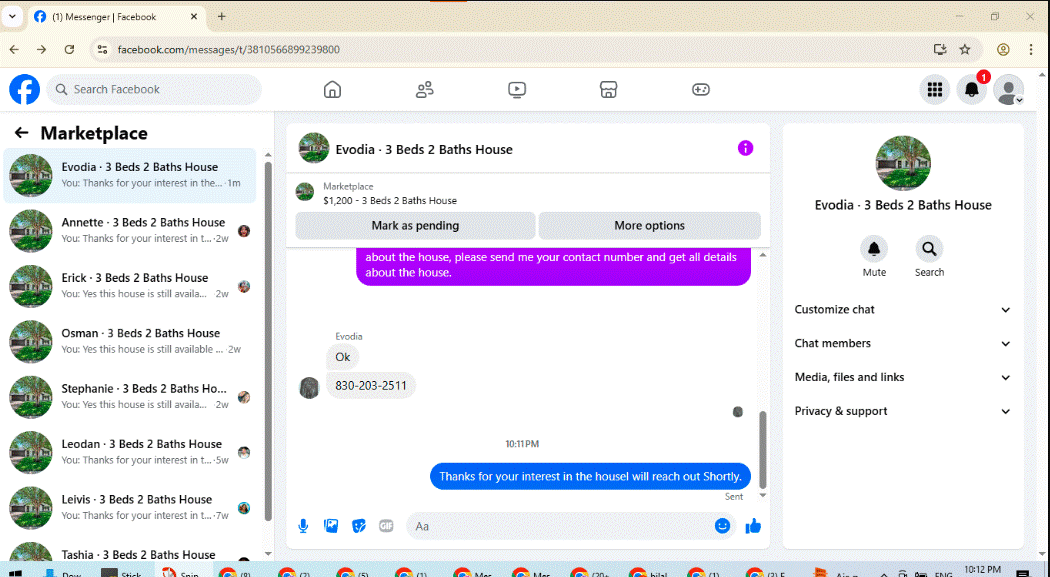Mute this conversation with bell icon

tap(874, 249)
